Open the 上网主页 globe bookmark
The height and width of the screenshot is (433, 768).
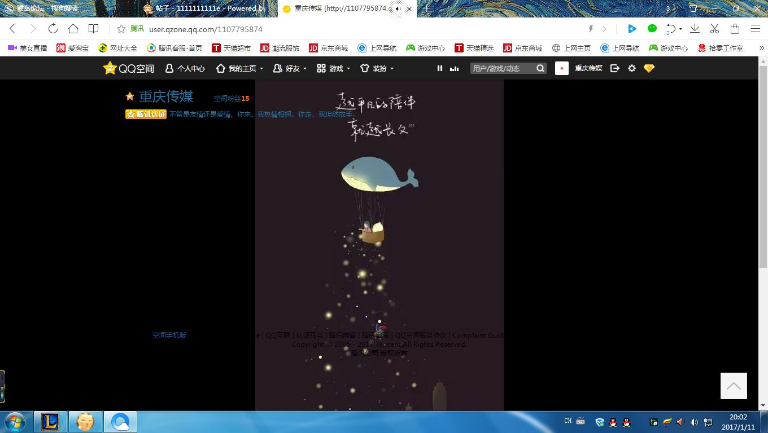571,48
